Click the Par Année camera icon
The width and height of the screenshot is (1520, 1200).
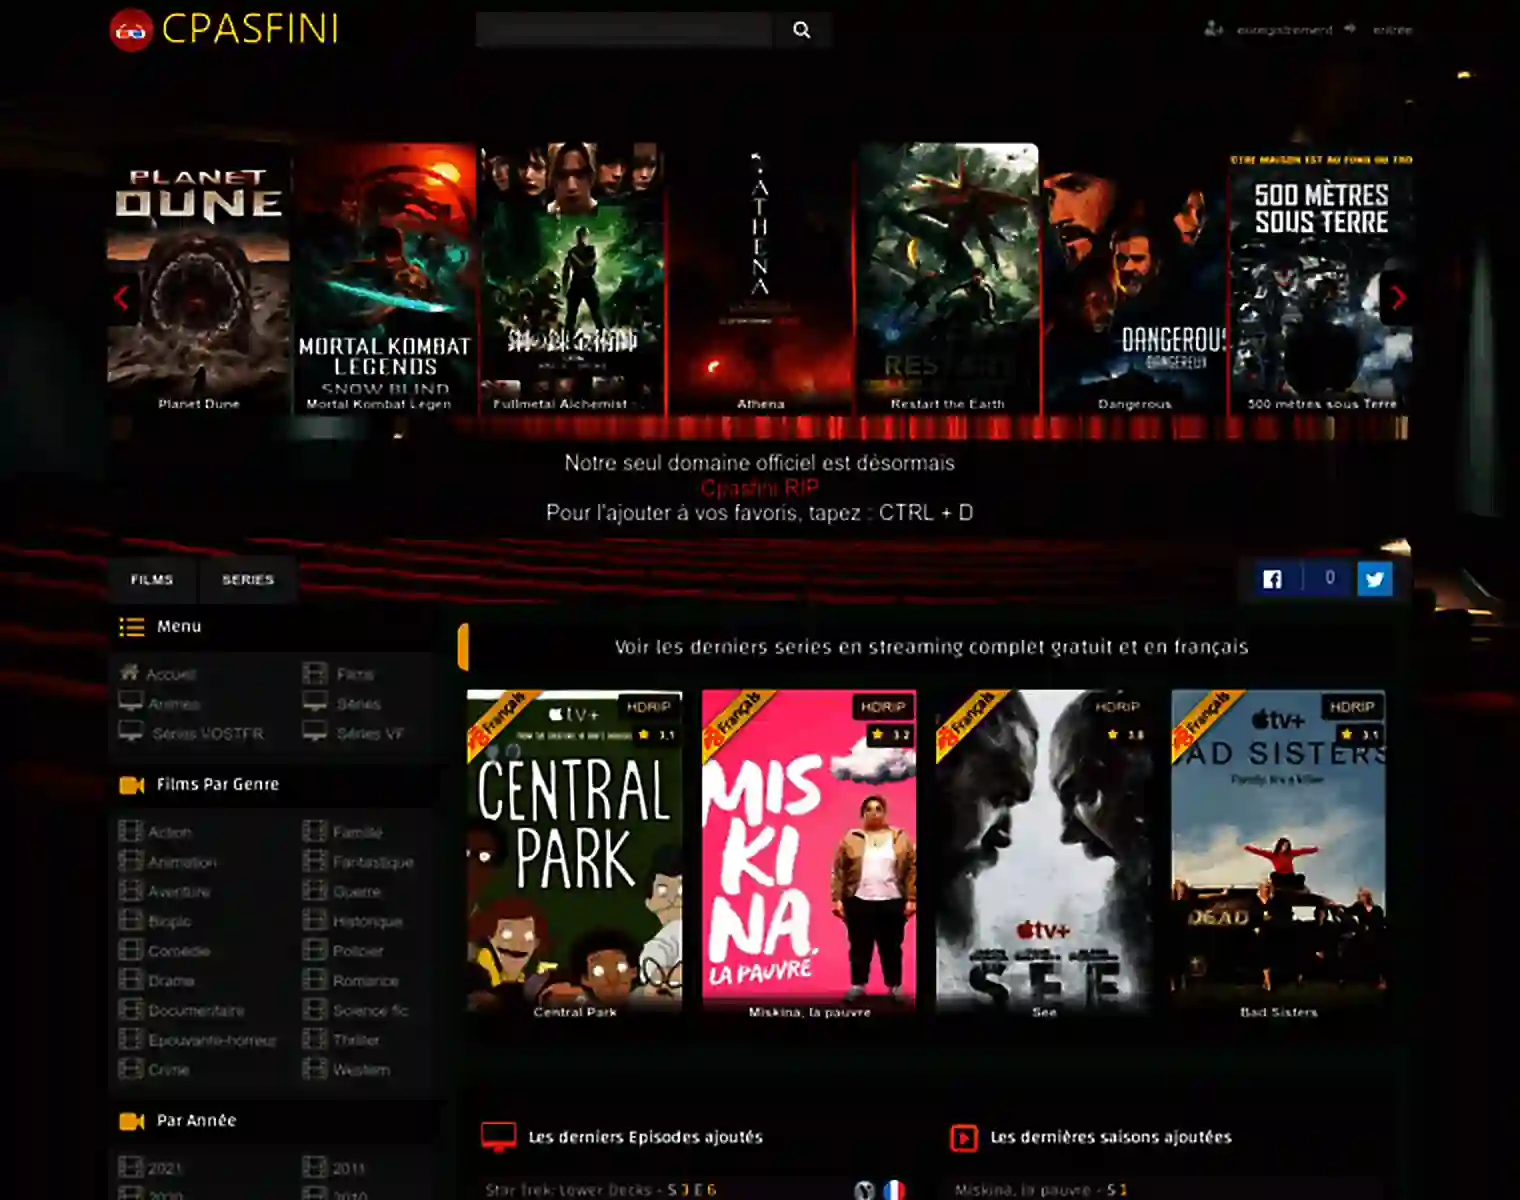click(x=132, y=1121)
